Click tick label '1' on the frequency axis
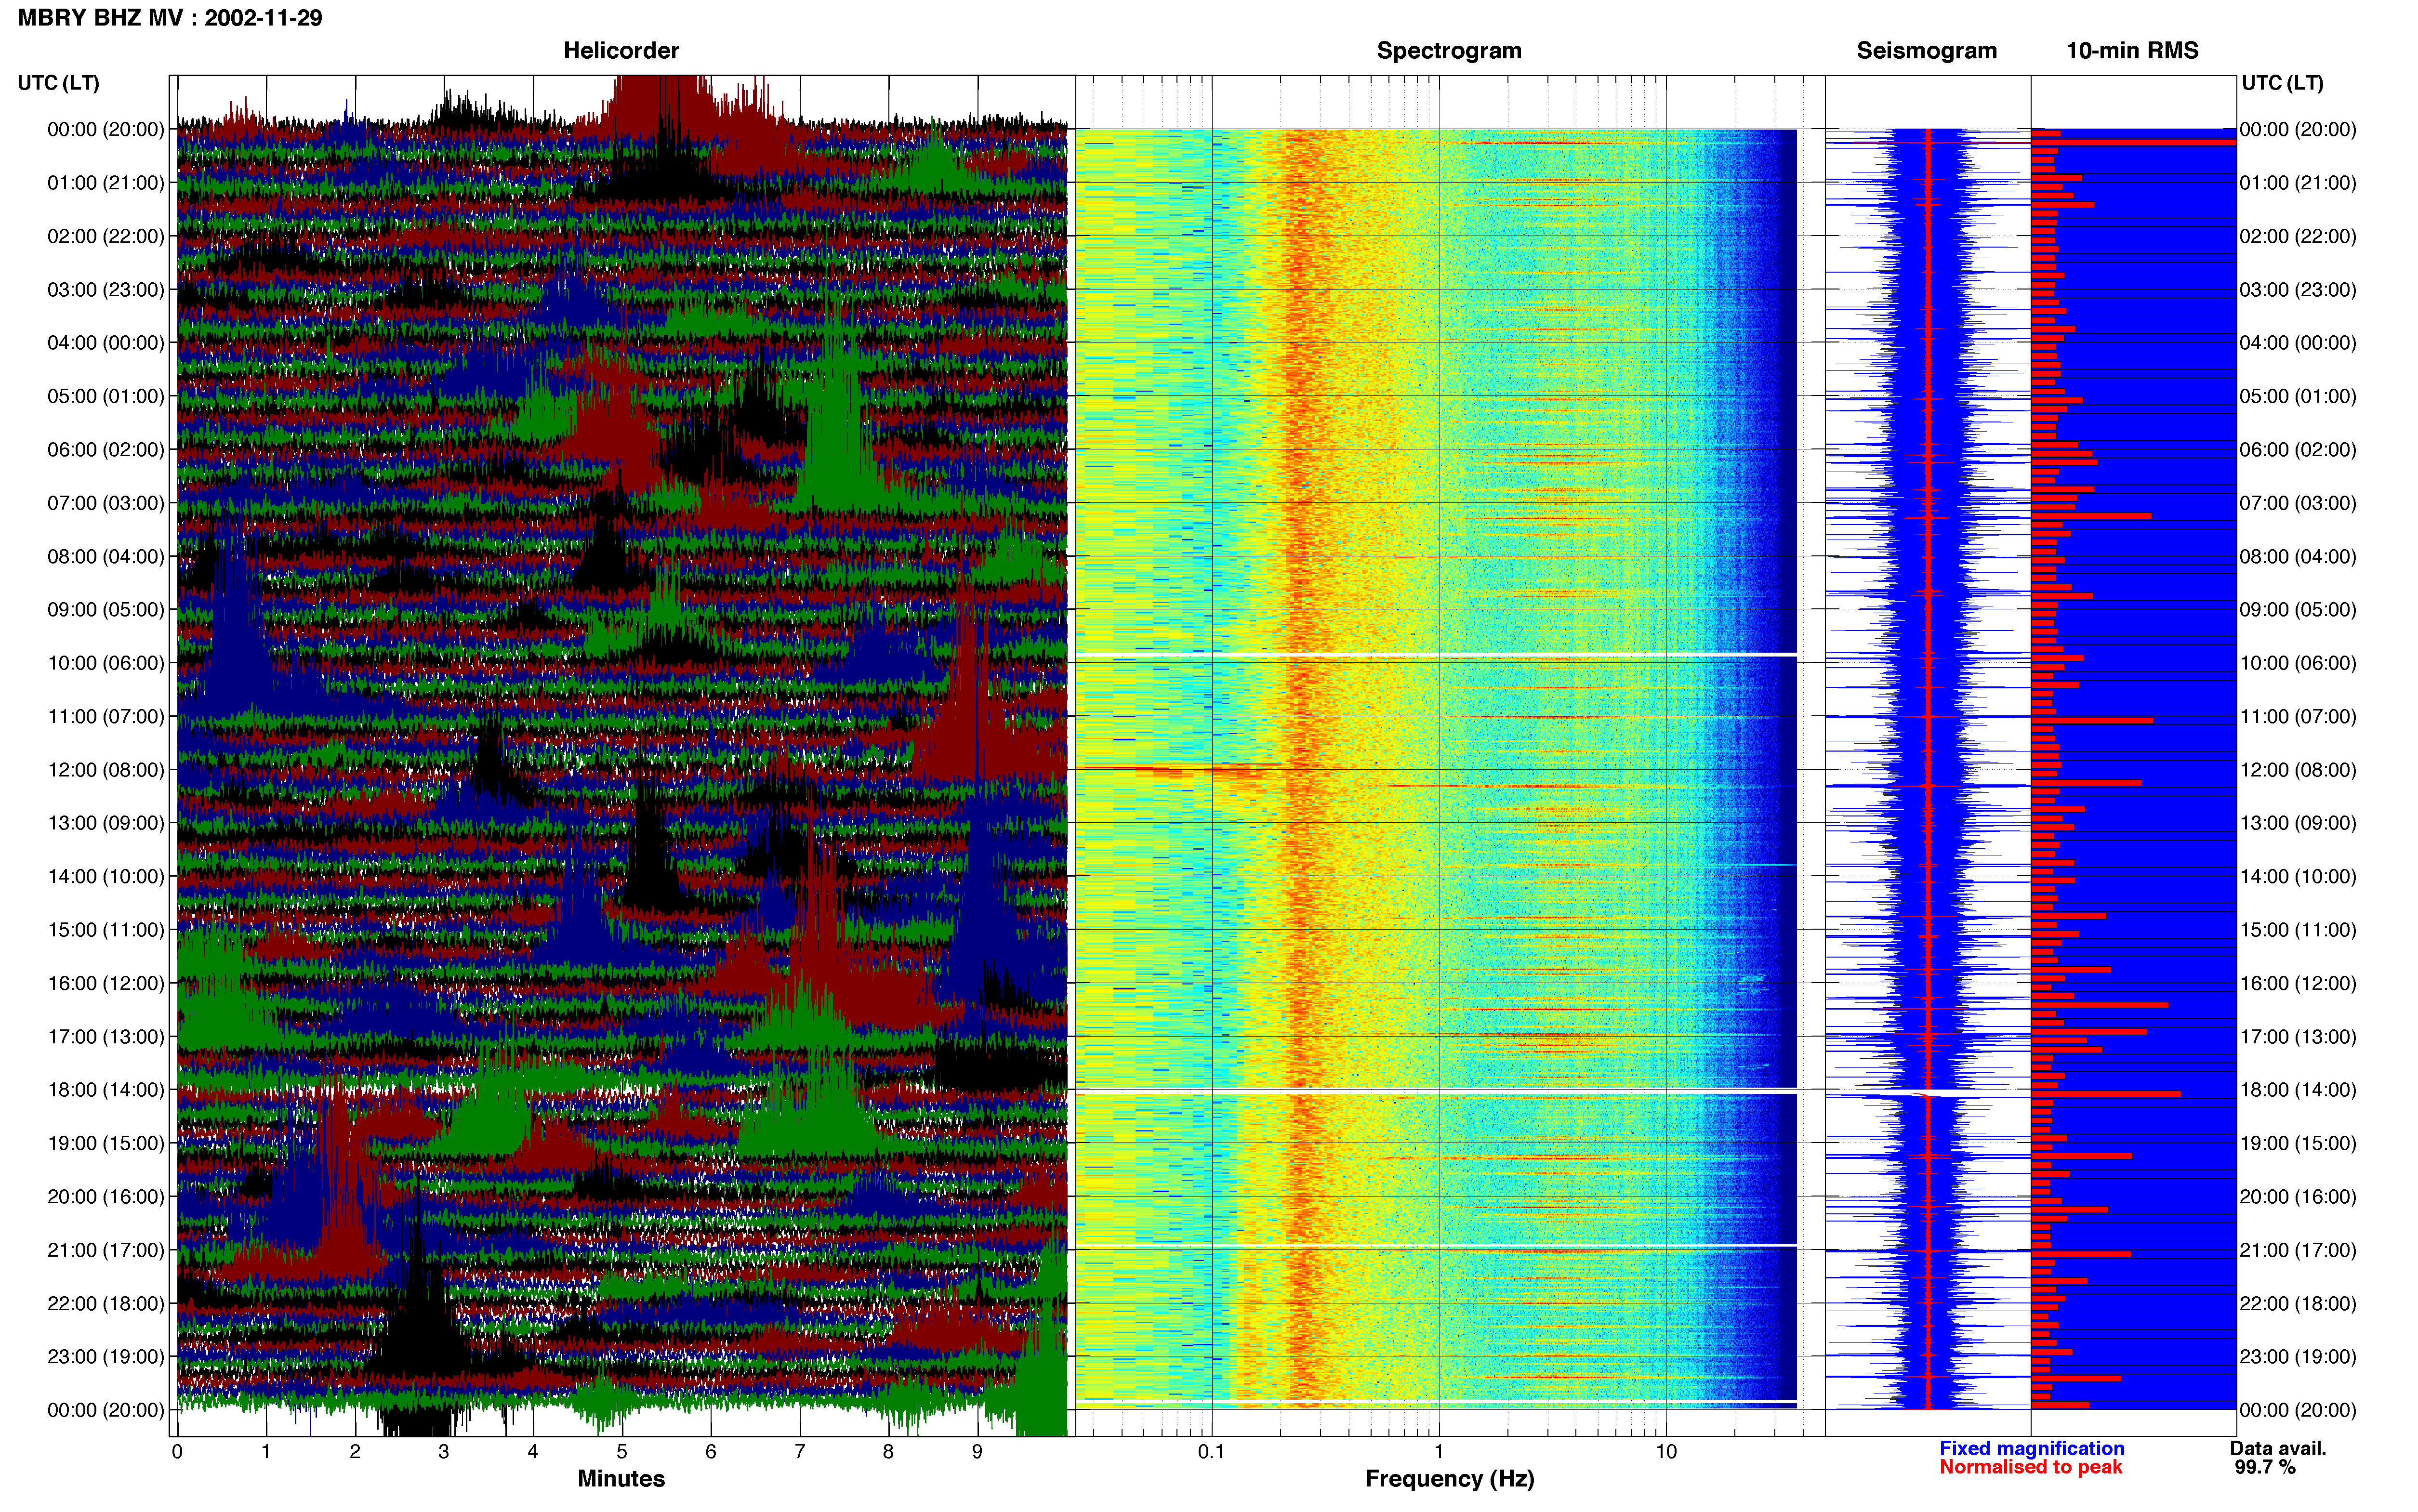This screenshot has height=1512, width=2418. point(1439,1452)
